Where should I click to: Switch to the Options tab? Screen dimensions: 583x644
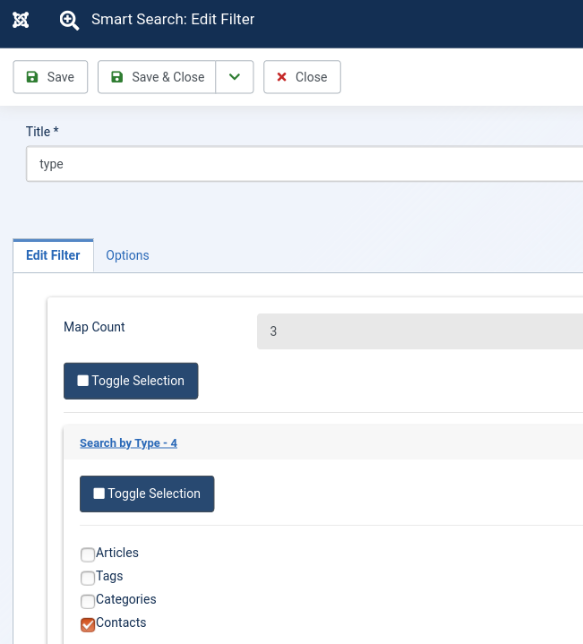click(x=127, y=255)
